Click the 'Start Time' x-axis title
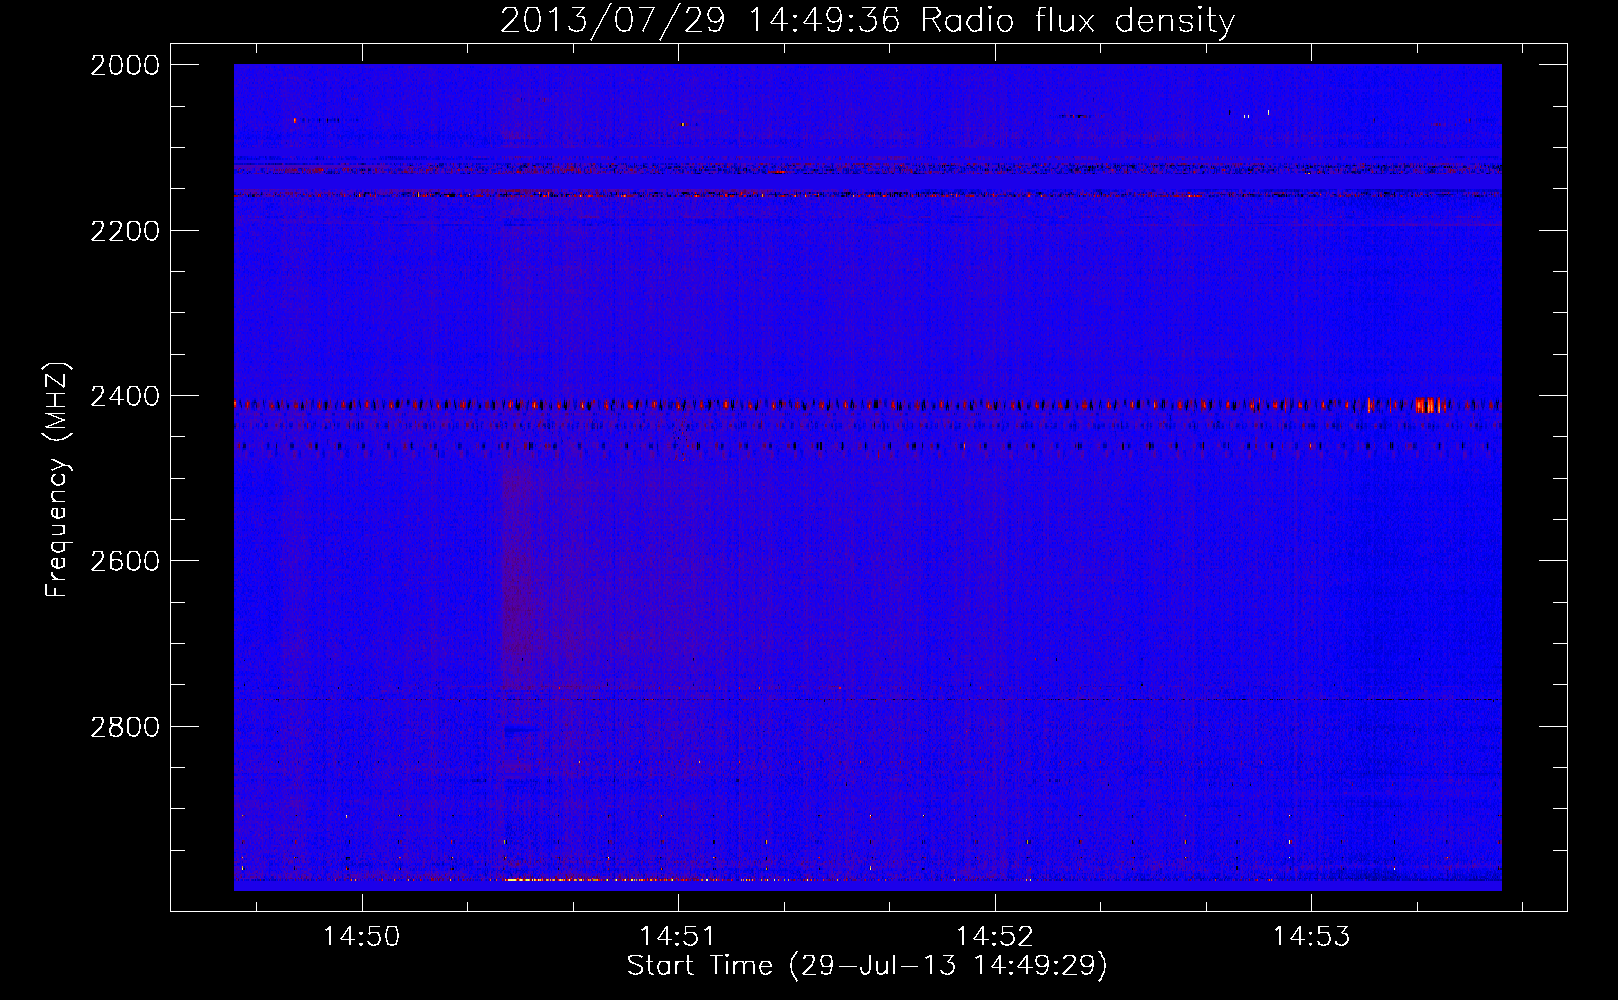The image size is (1618, 1000). click(700, 965)
